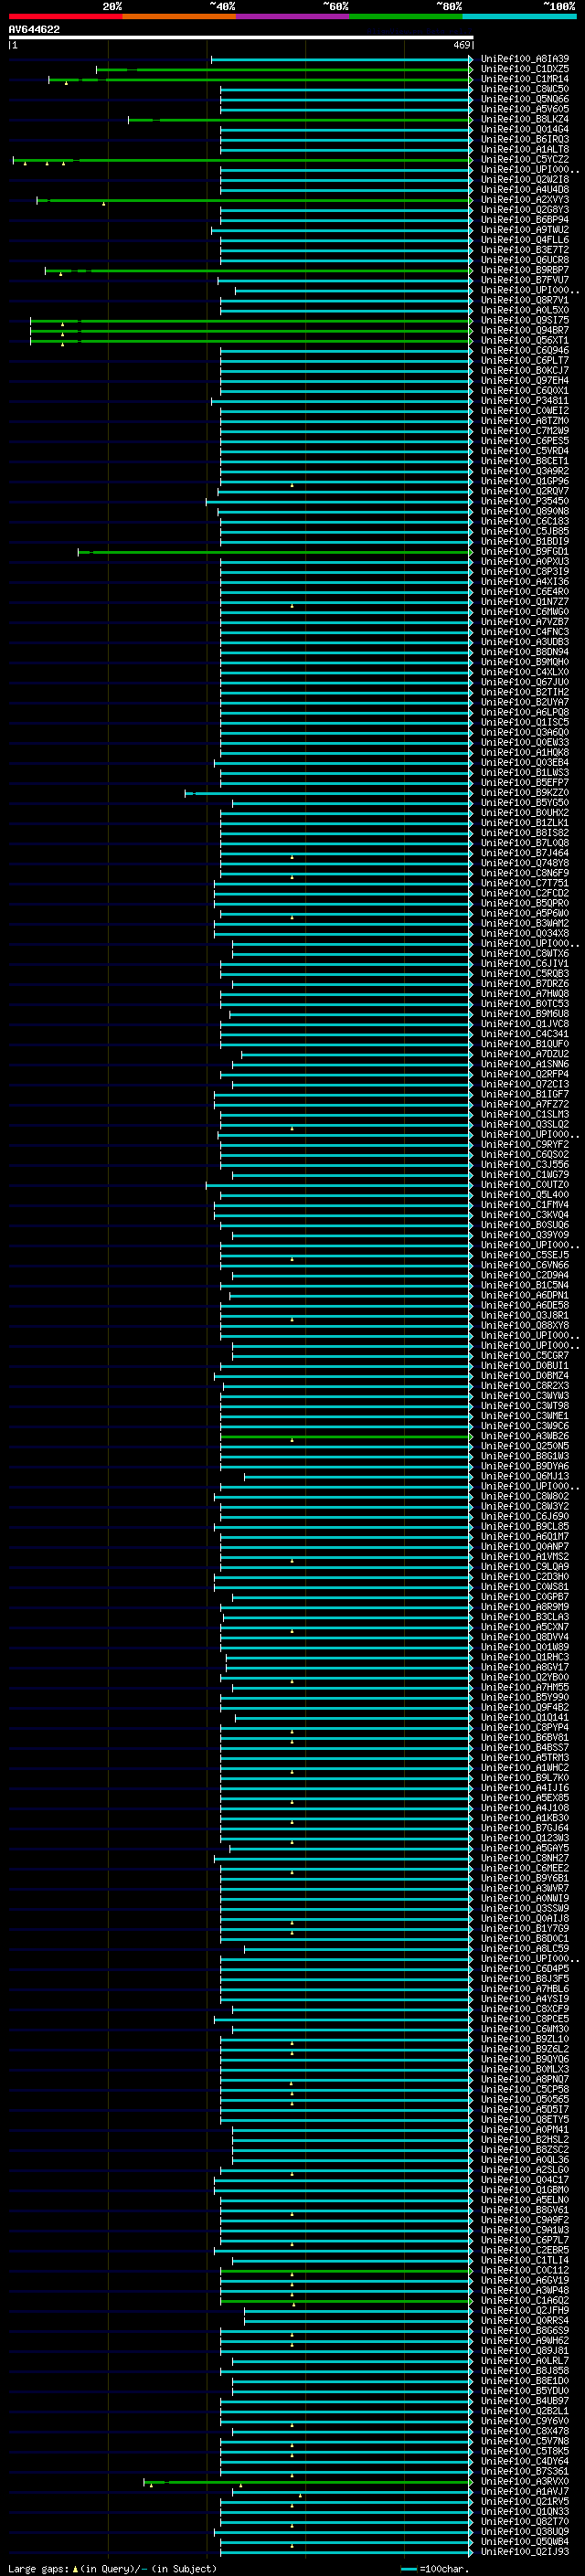Select label UniRef100_C0GPB7
The width and height of the screenshot is (585, 2576).
pos(524,1597)
